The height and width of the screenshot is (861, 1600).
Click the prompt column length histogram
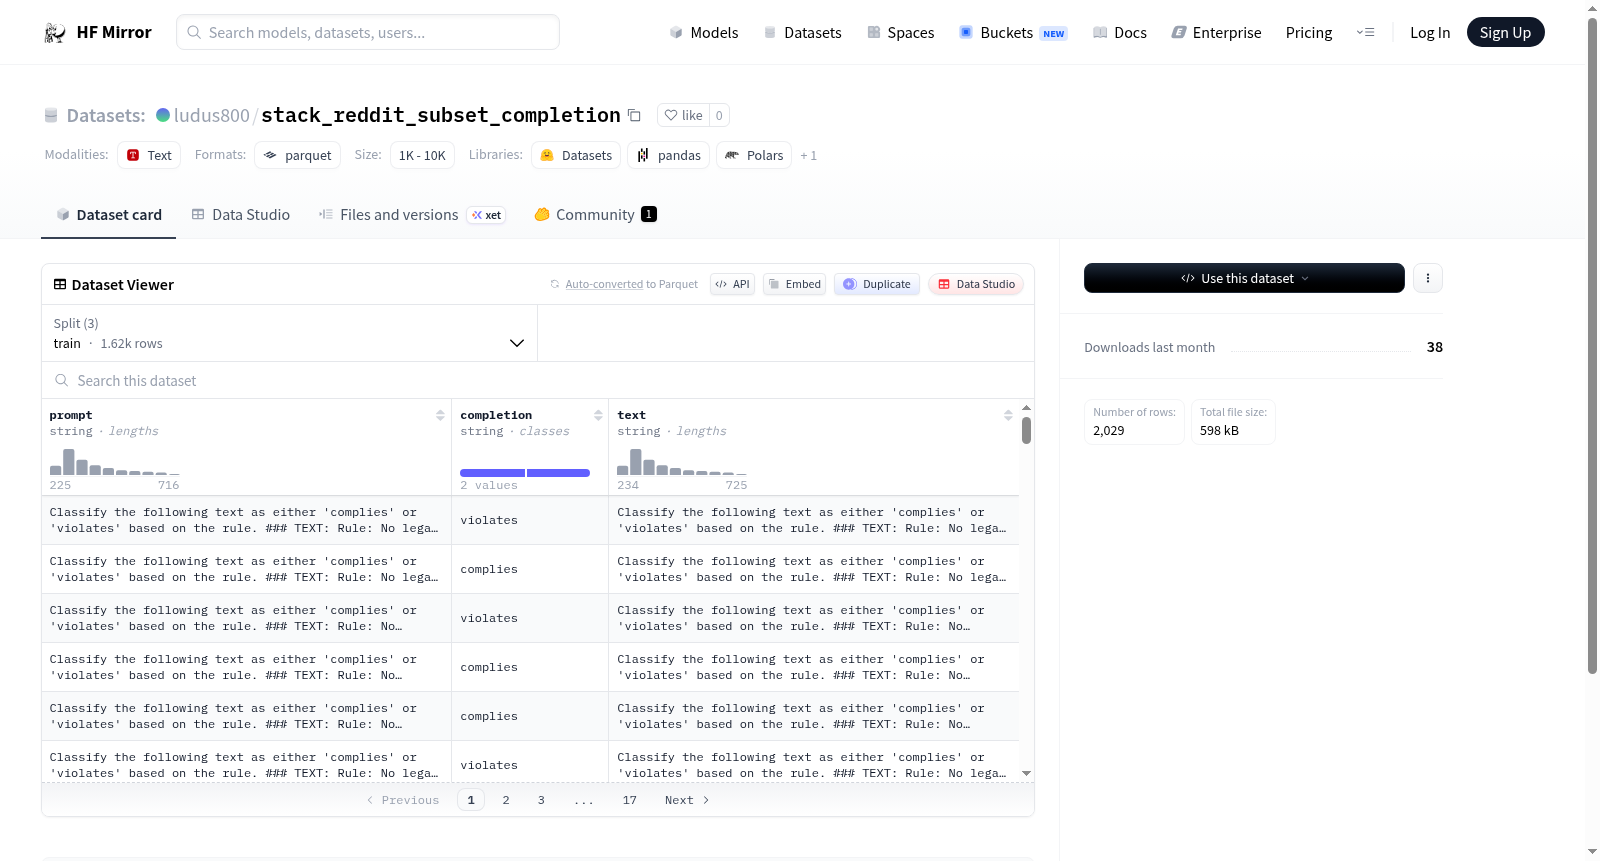click(115, 462)
